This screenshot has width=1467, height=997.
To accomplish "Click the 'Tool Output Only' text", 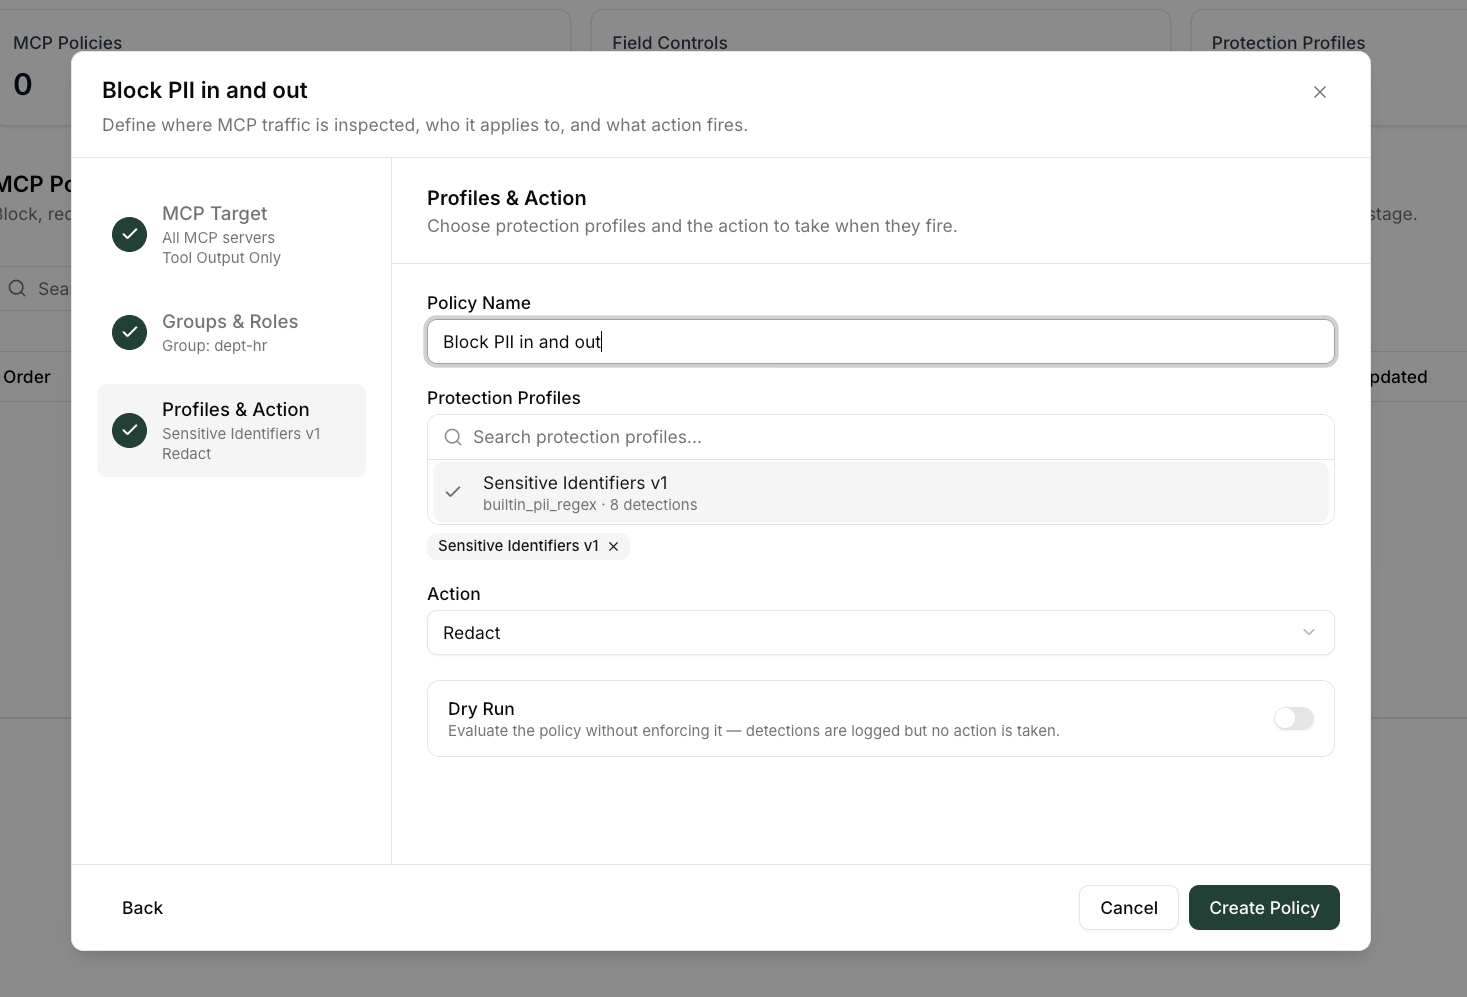I will [x=221, y=258].
